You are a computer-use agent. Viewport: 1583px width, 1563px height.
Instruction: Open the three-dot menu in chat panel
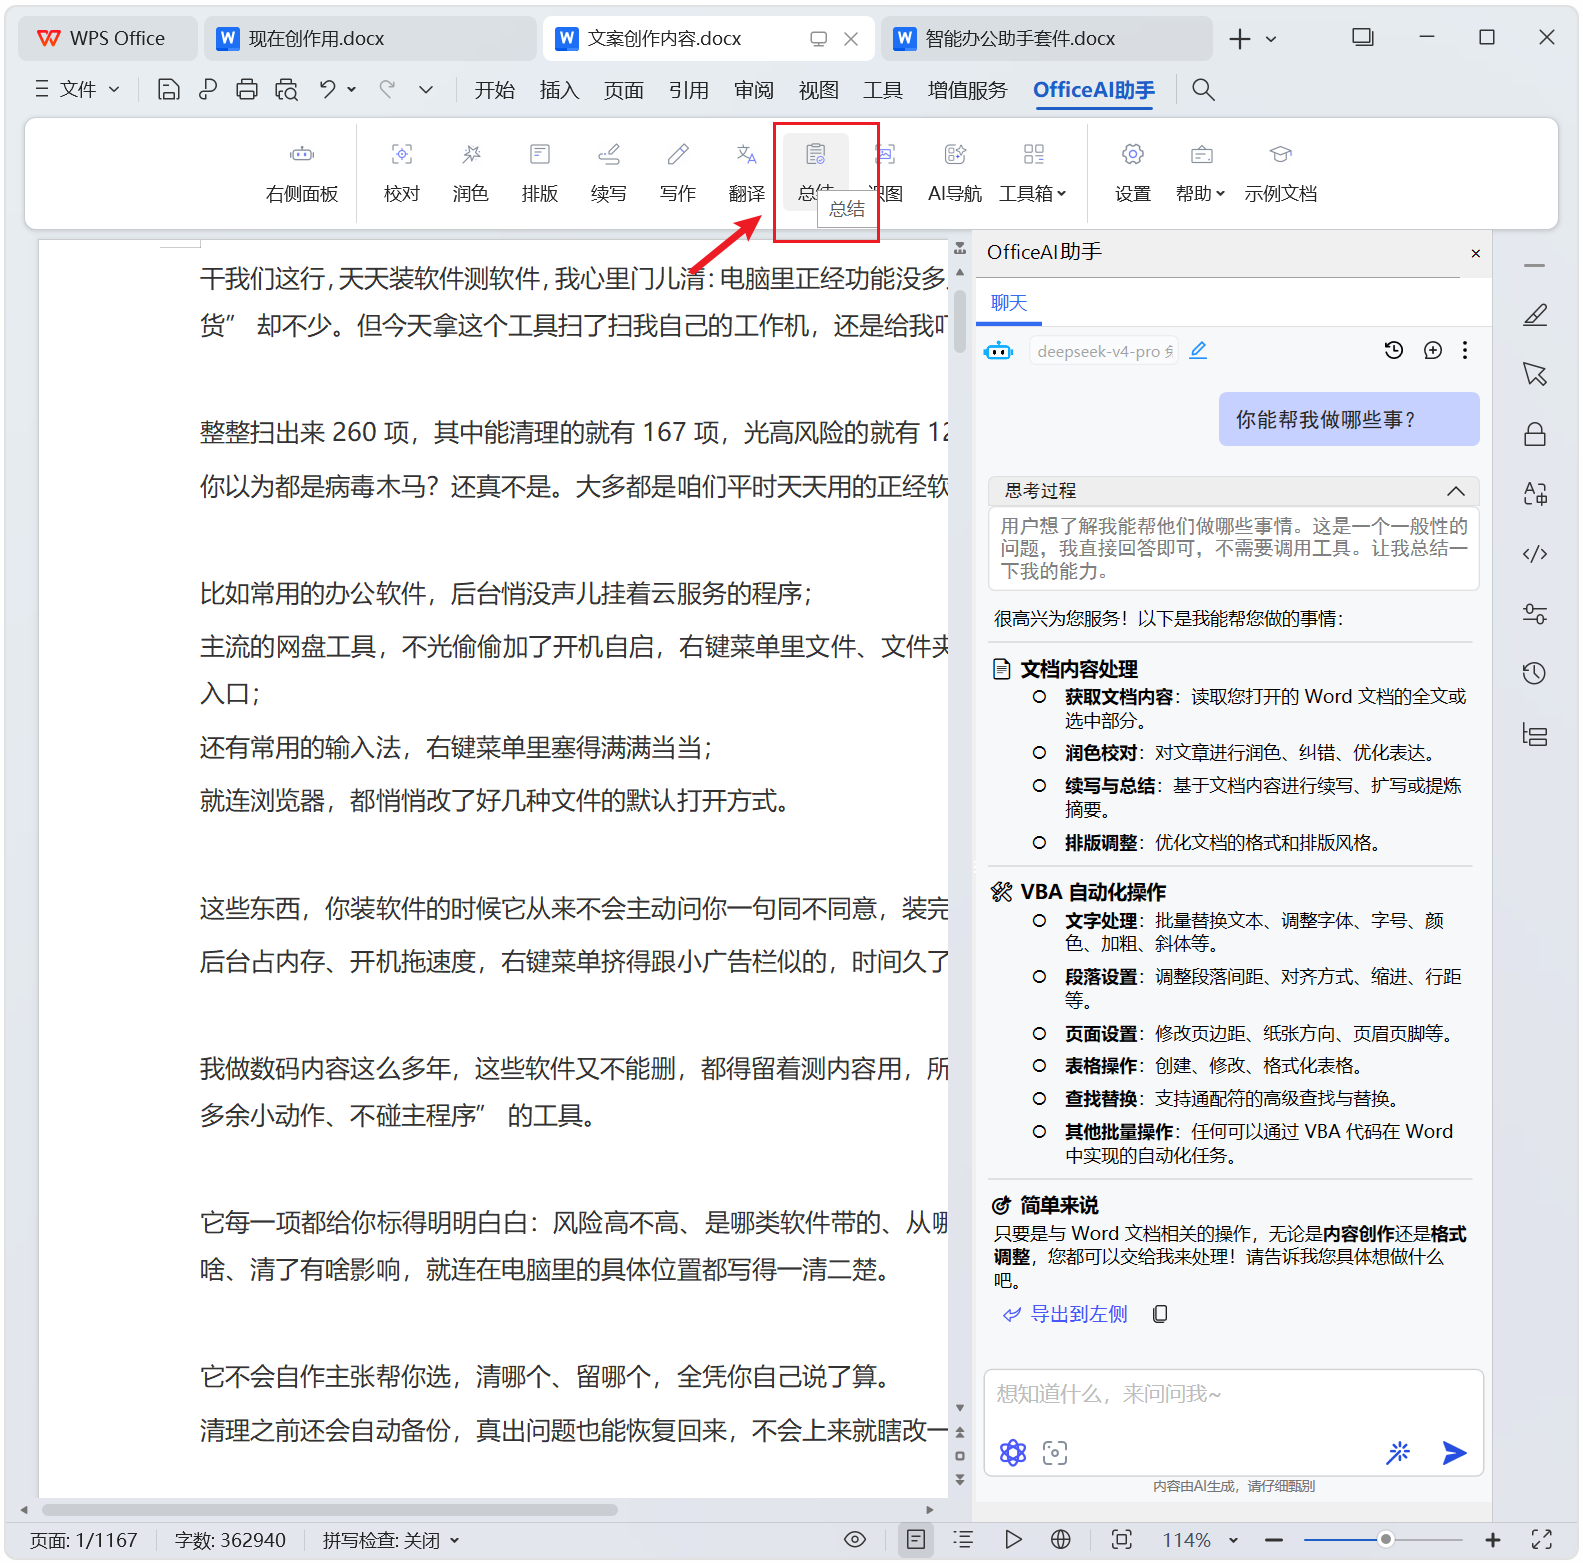click(1465, 350)
